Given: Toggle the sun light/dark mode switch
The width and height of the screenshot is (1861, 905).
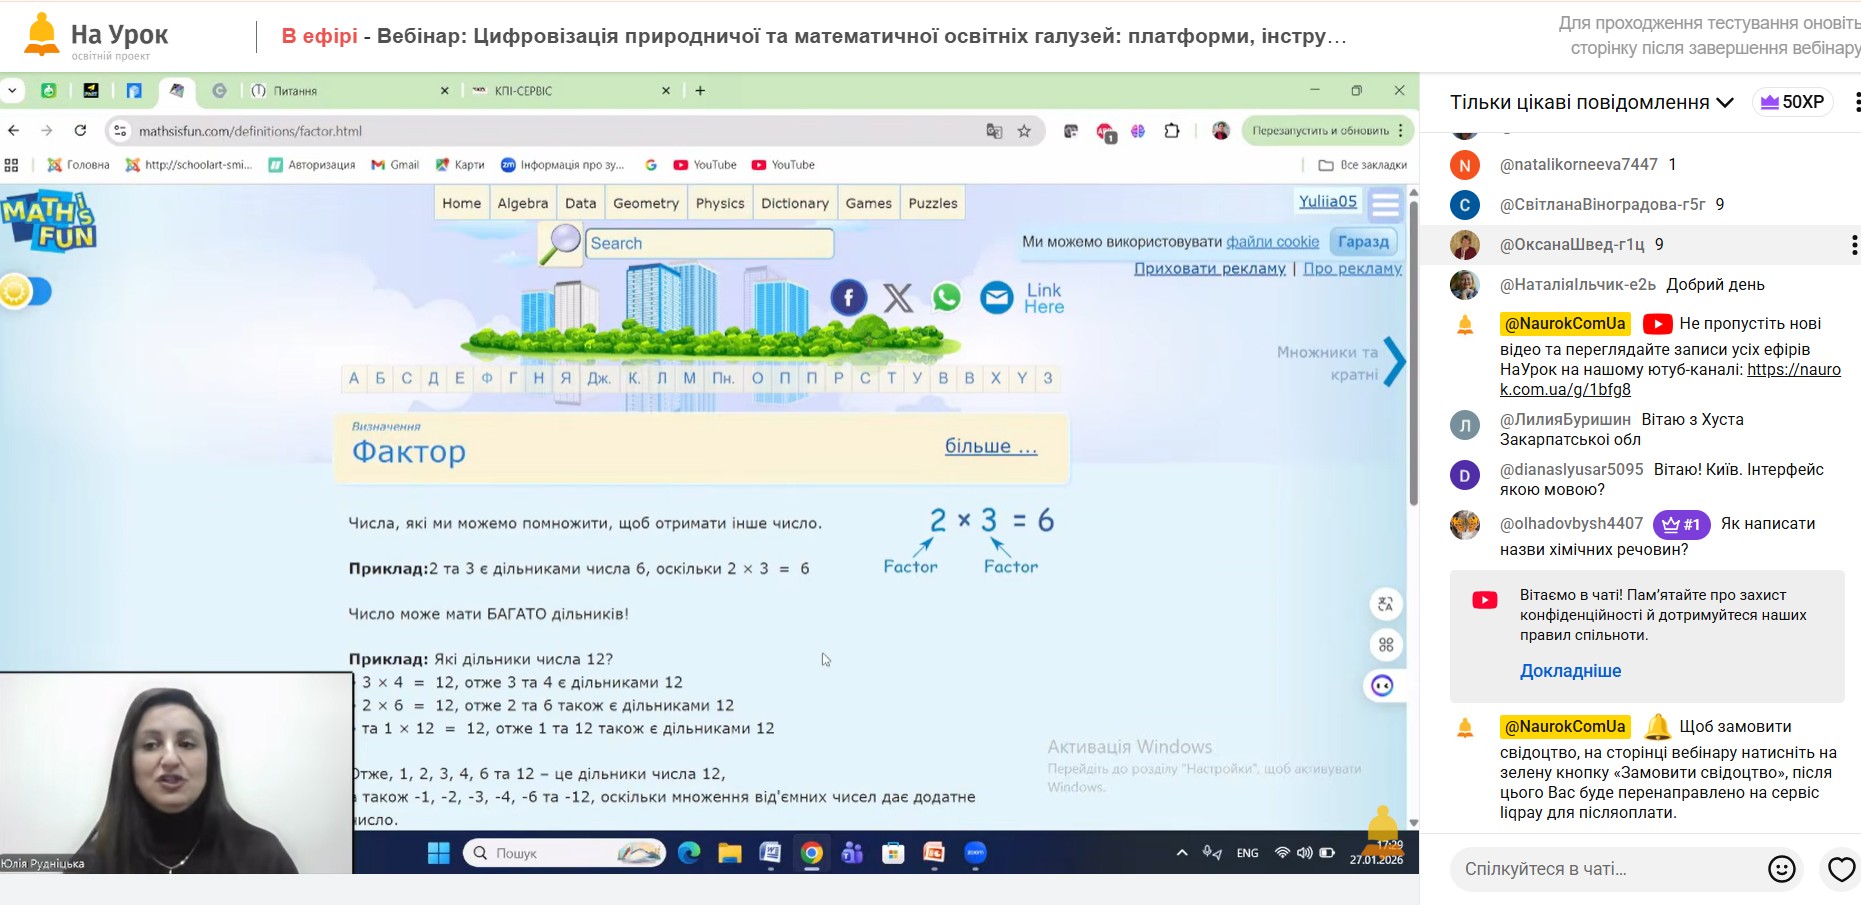Looking at the screenshot, I should click(24, 292).
